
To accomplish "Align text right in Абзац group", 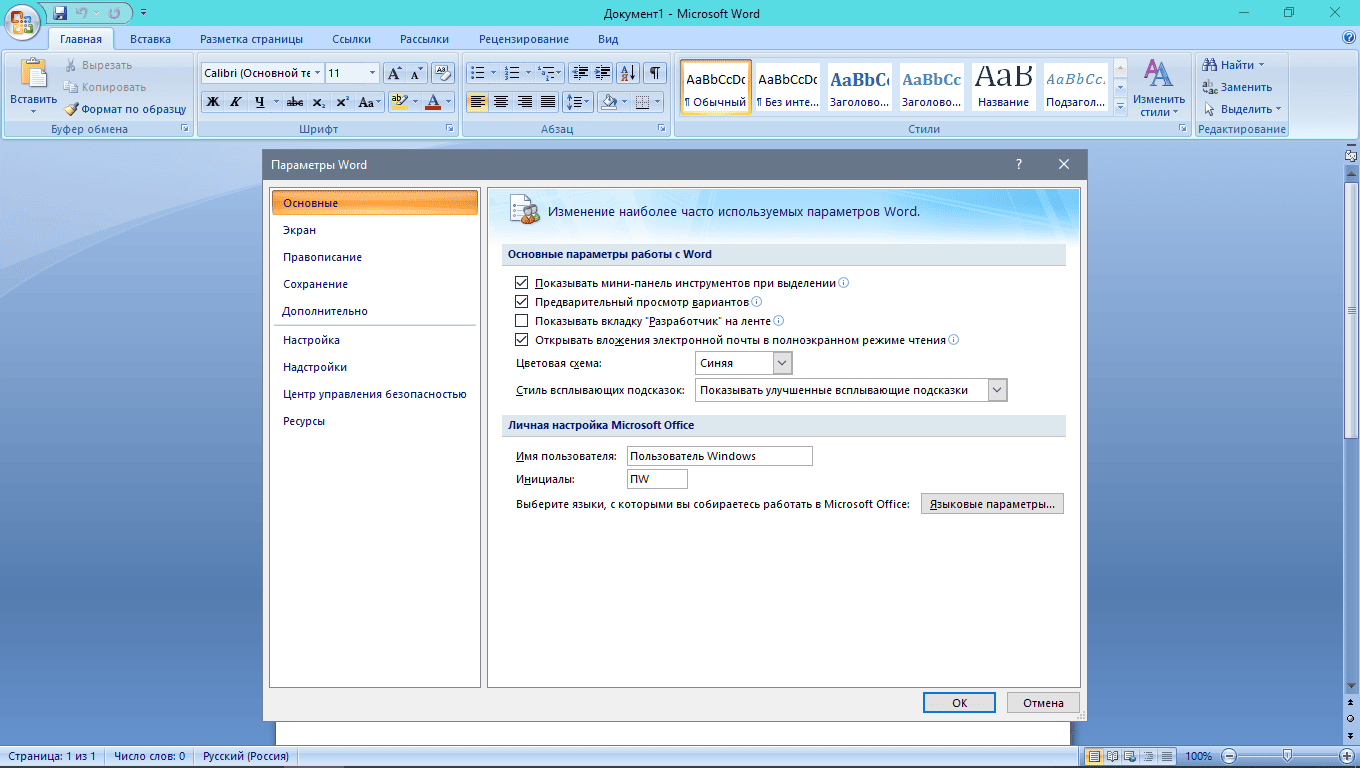I will pyautogui.click(x=524, y=102).
